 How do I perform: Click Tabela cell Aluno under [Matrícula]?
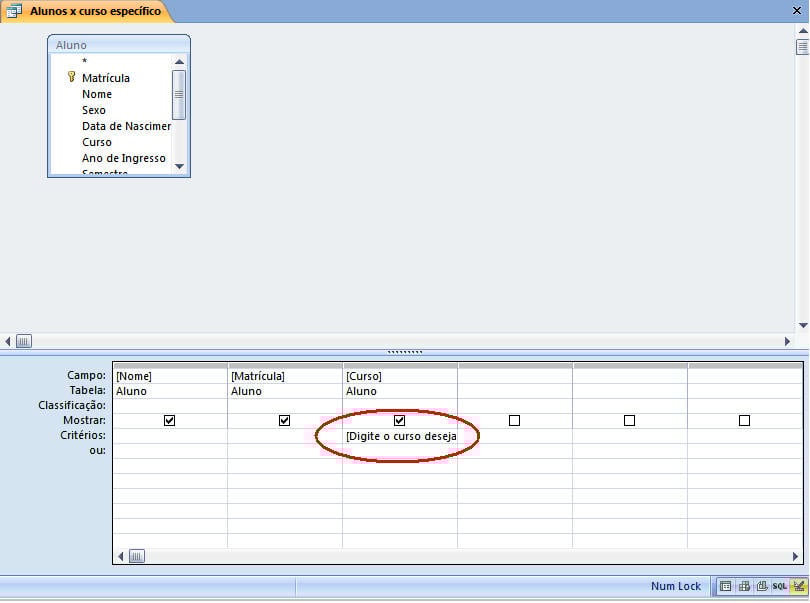(285, 391)
